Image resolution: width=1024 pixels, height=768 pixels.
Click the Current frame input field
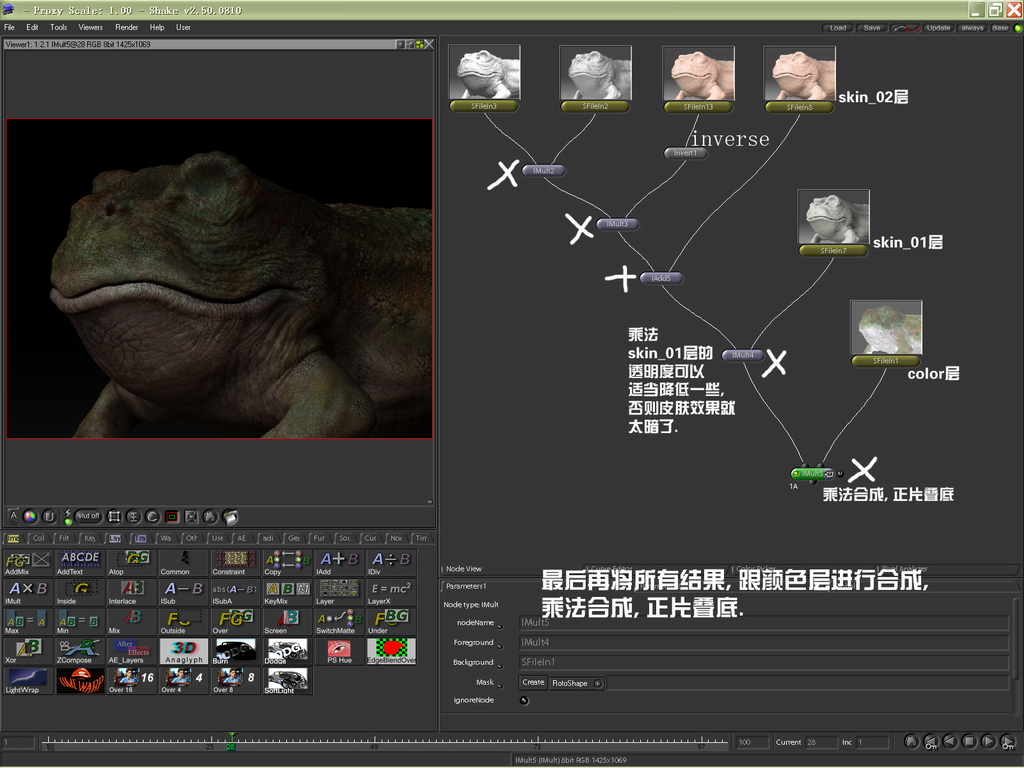click(821, 743)
